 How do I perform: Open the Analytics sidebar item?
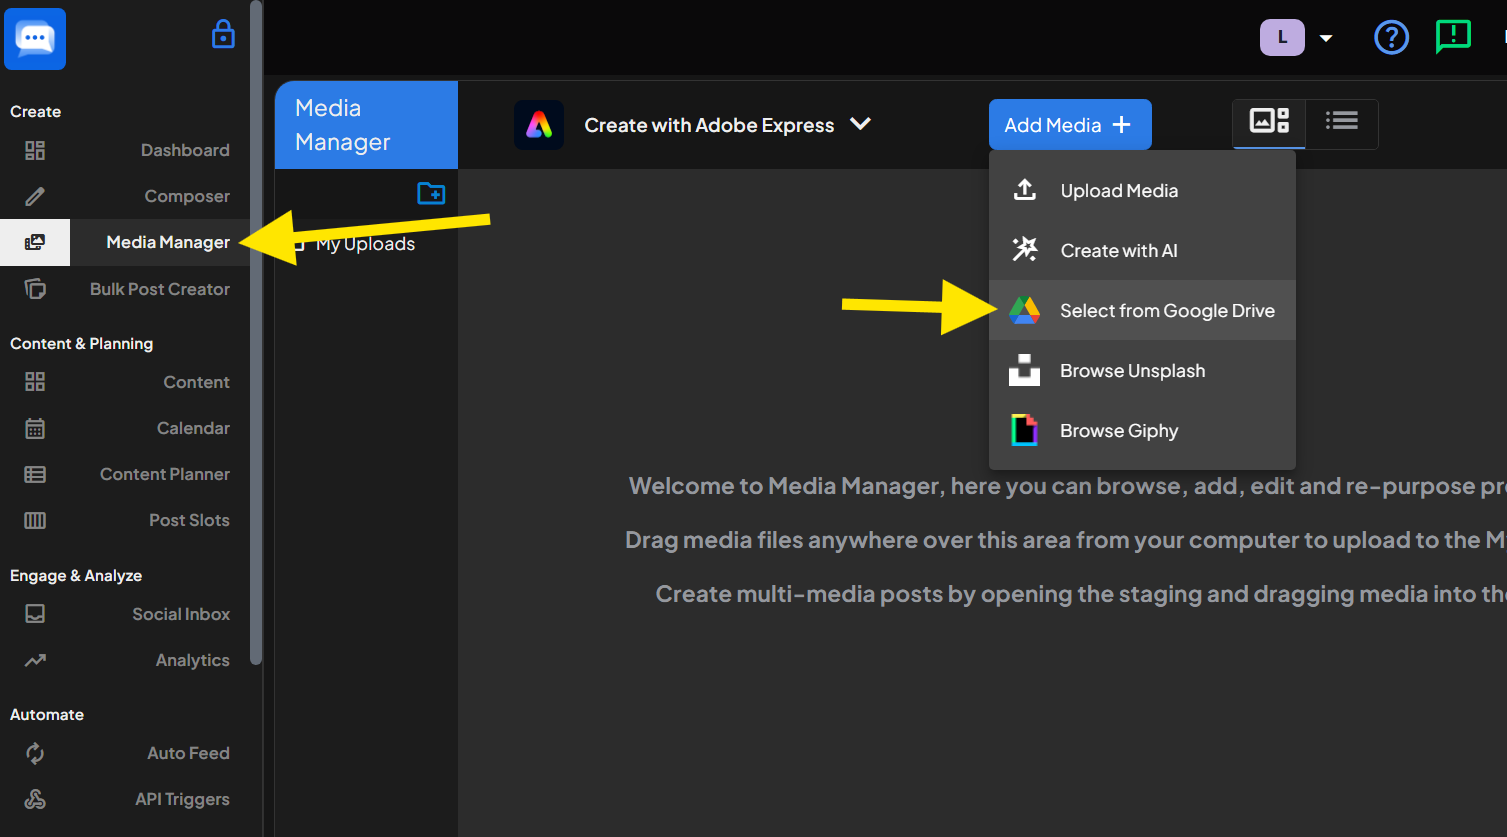[x=192, y=660]
